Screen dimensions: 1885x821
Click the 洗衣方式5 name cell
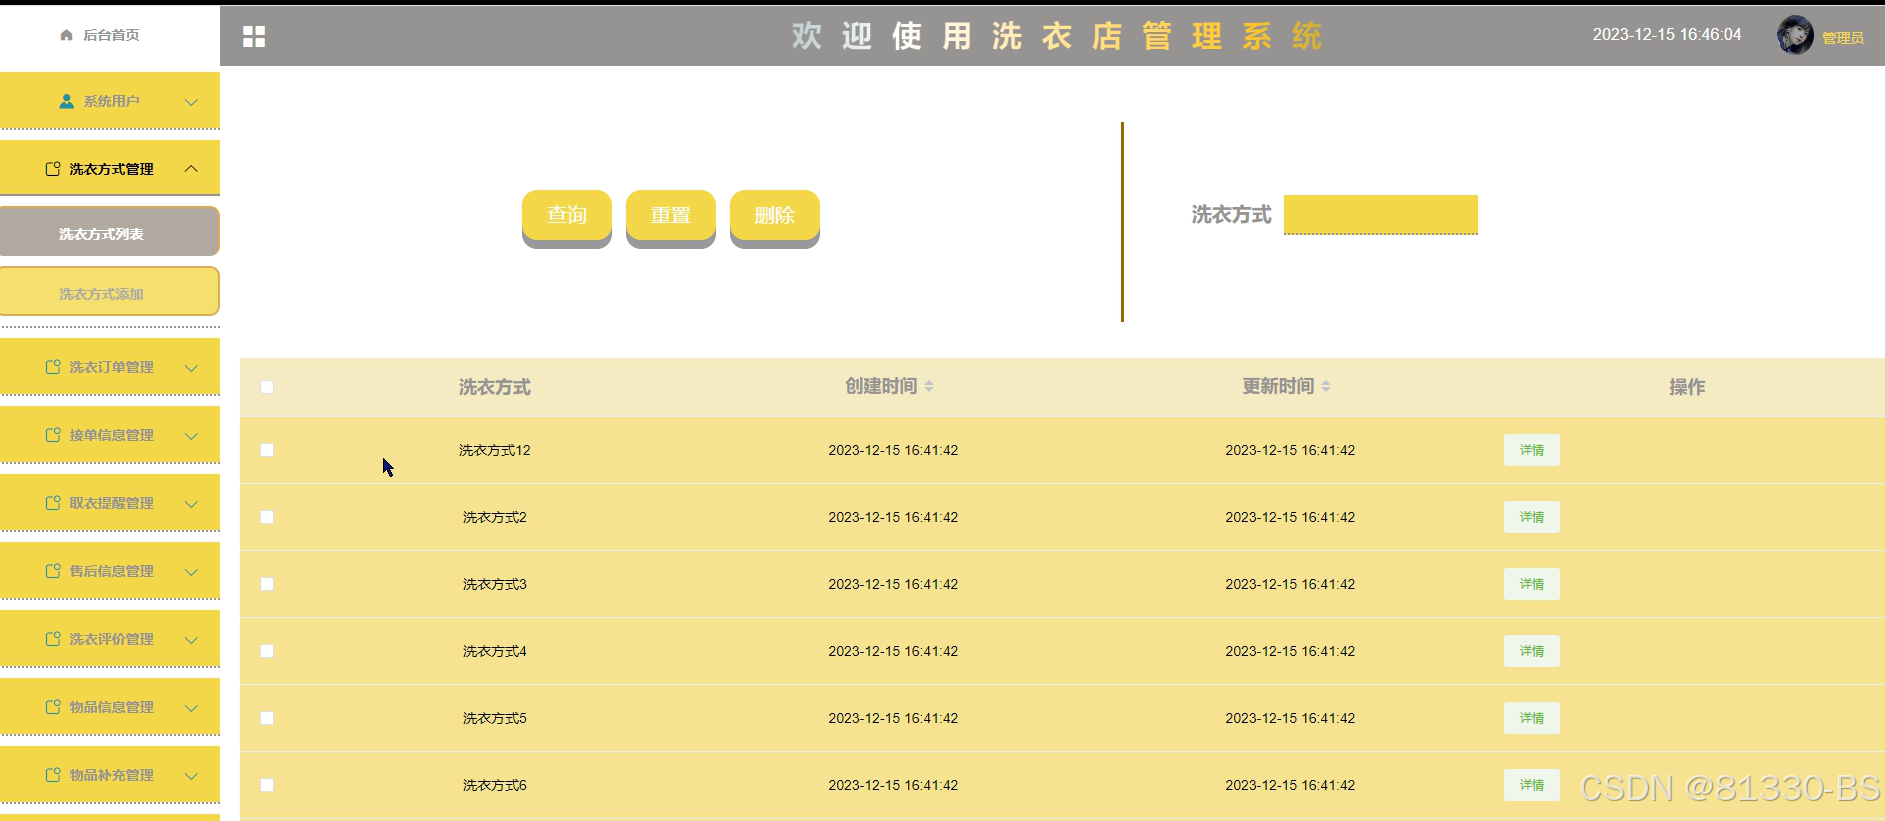coord(494,718)
